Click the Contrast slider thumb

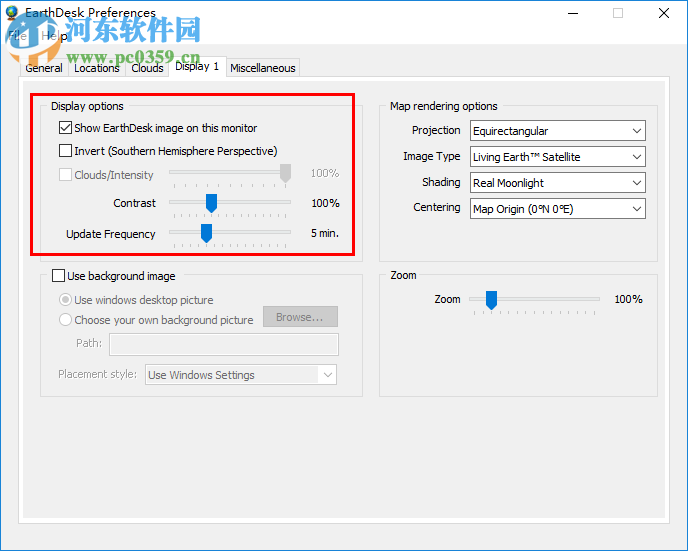pos(211,204)
